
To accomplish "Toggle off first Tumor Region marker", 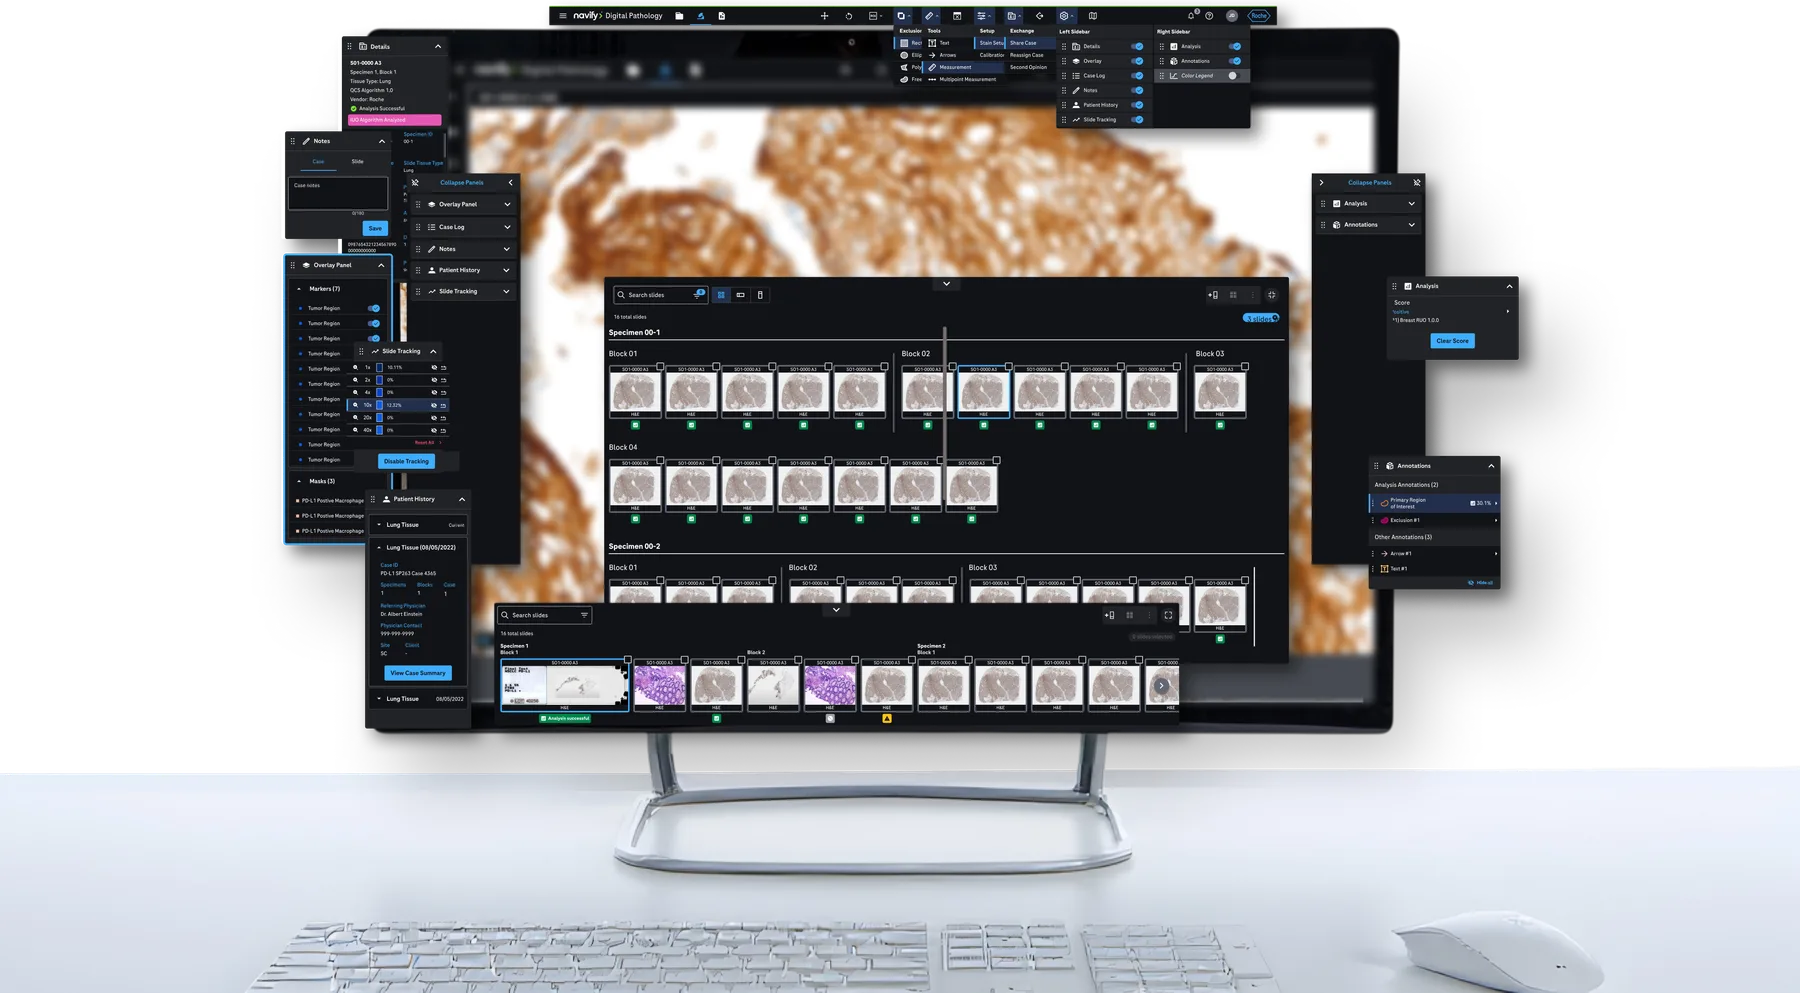I will (x=373, y=308).
